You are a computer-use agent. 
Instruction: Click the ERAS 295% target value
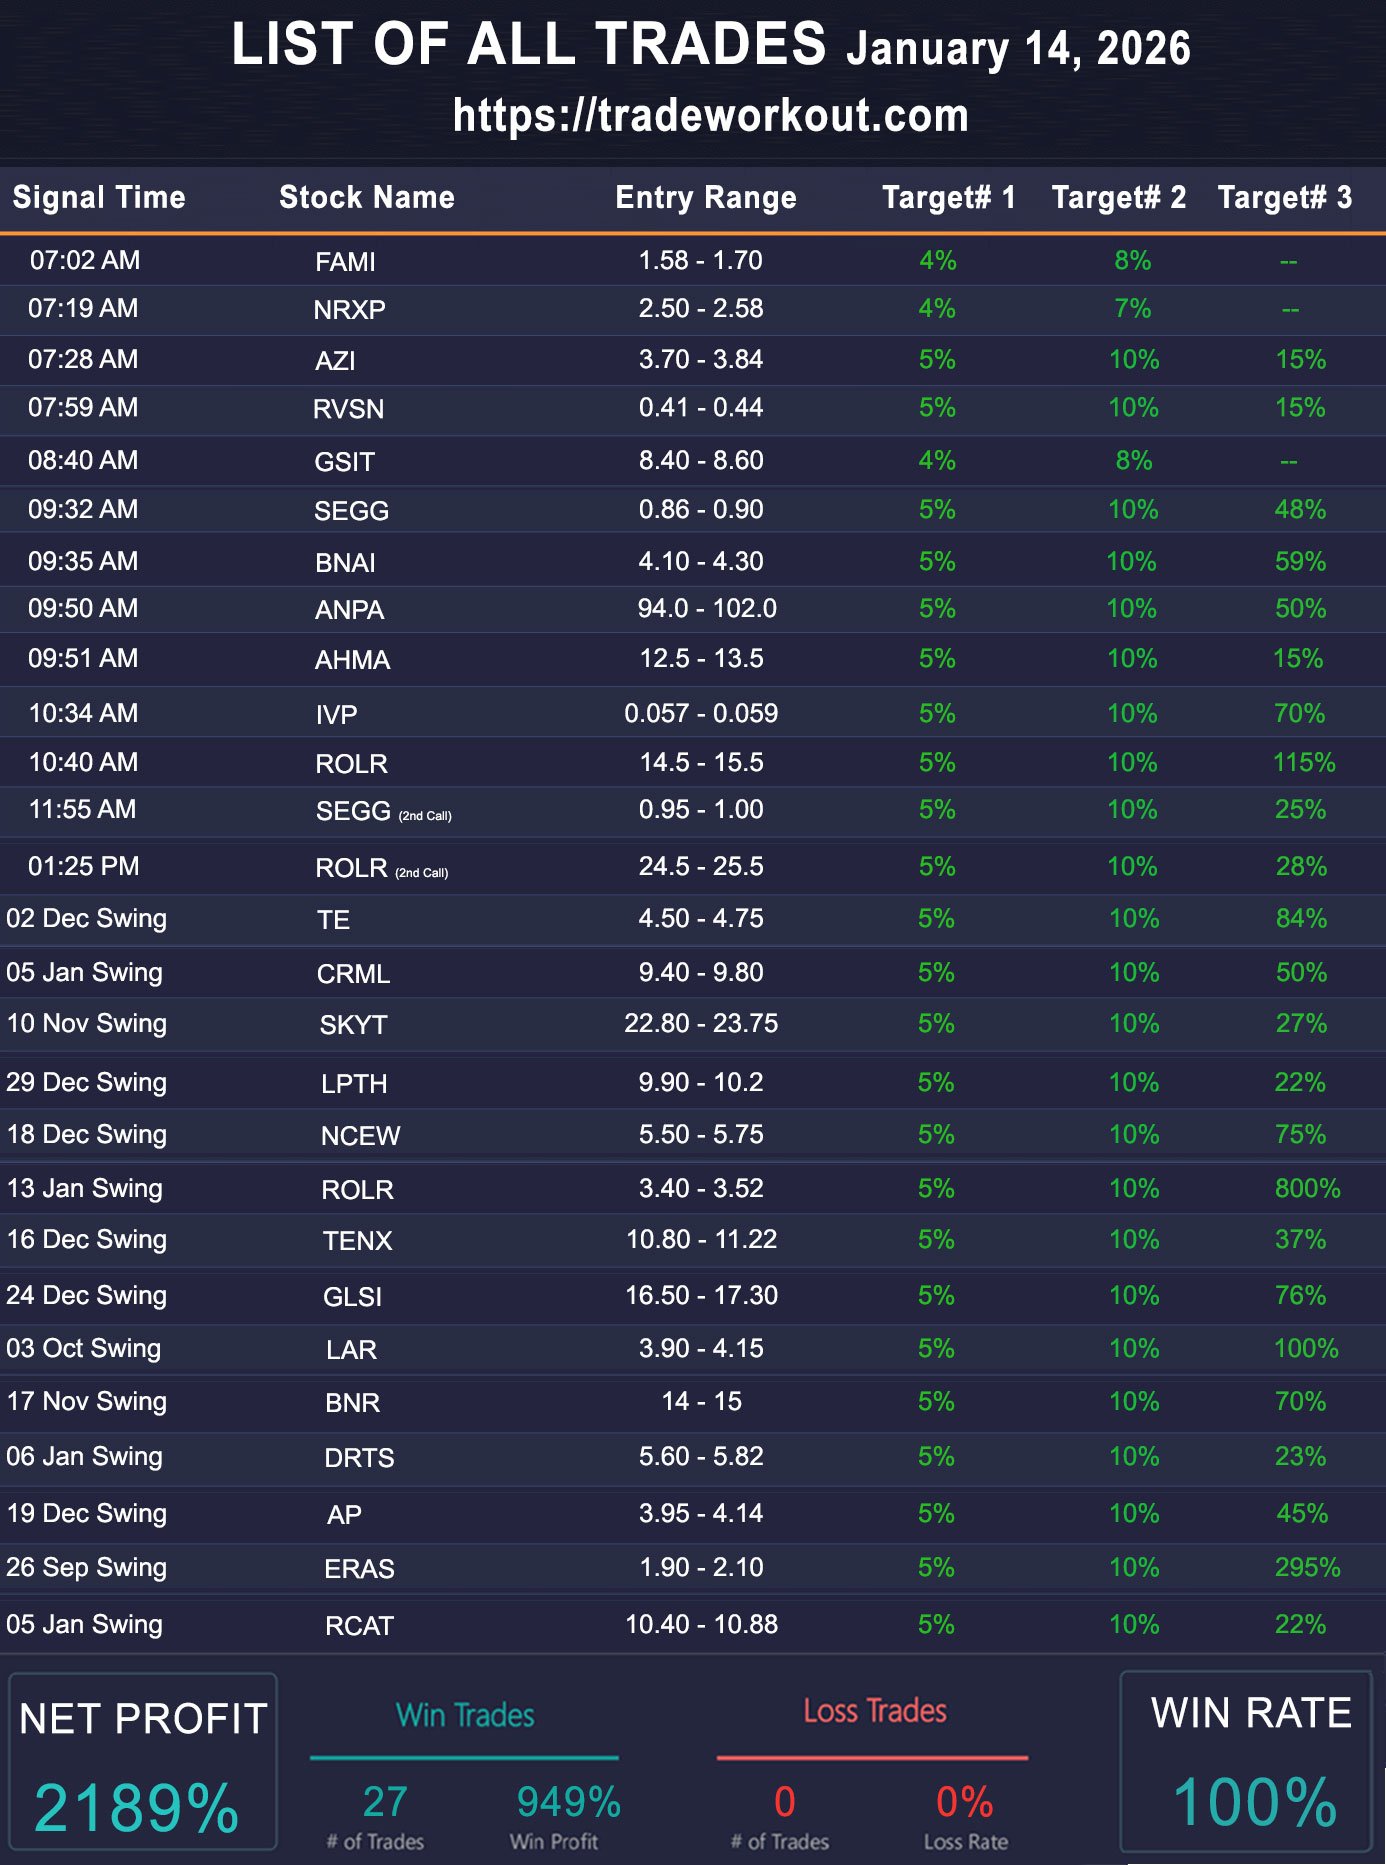[1306, 1567]
